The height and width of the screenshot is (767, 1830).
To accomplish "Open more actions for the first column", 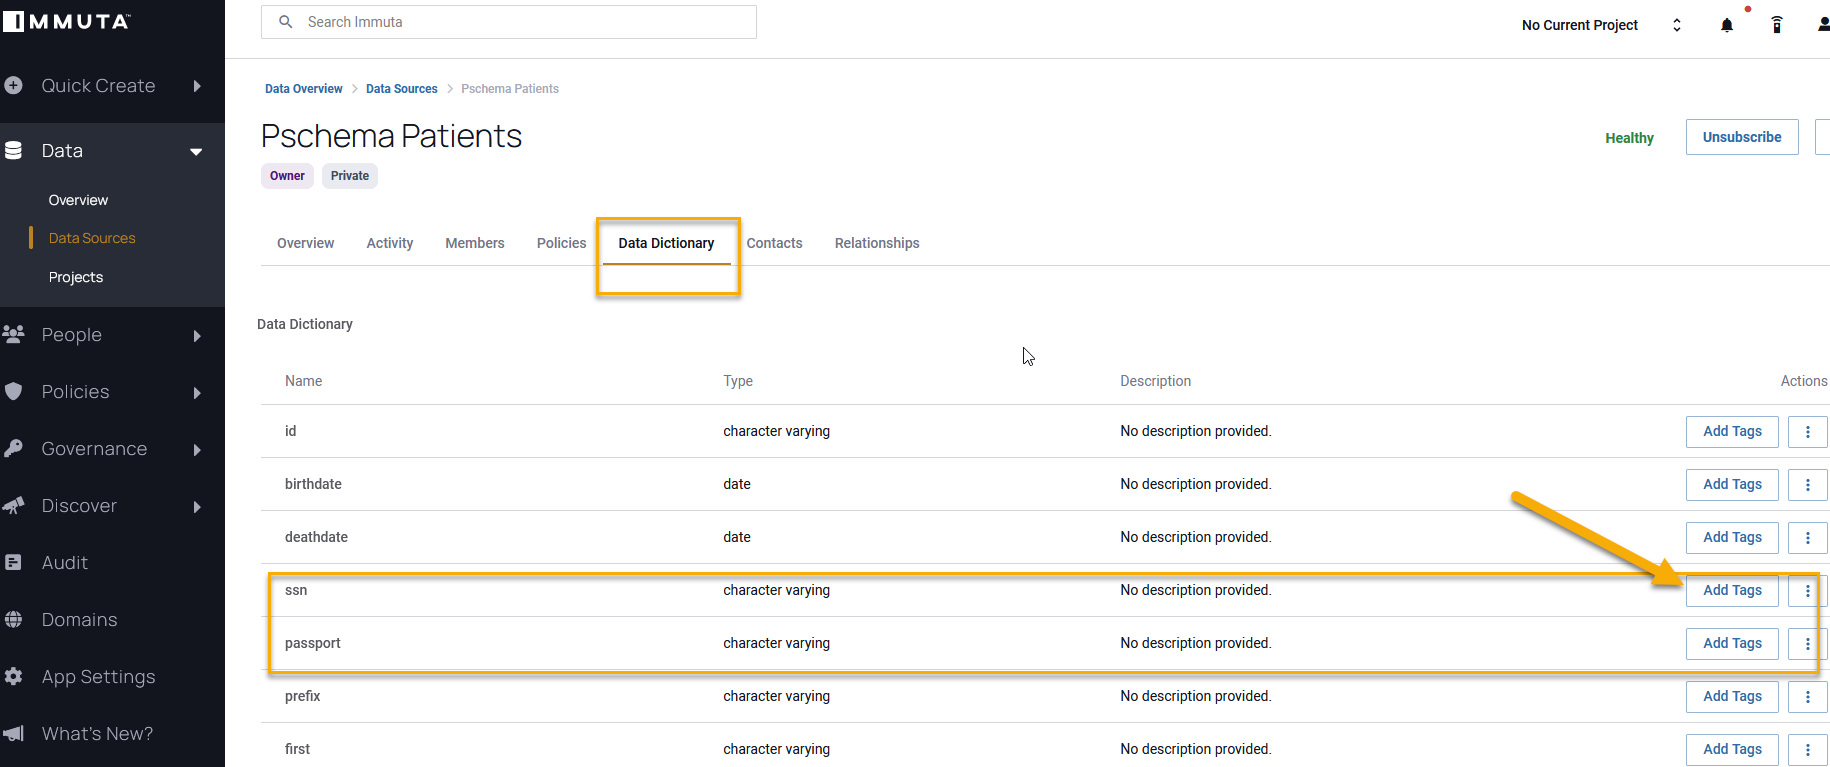I will tap(1808, 750).
